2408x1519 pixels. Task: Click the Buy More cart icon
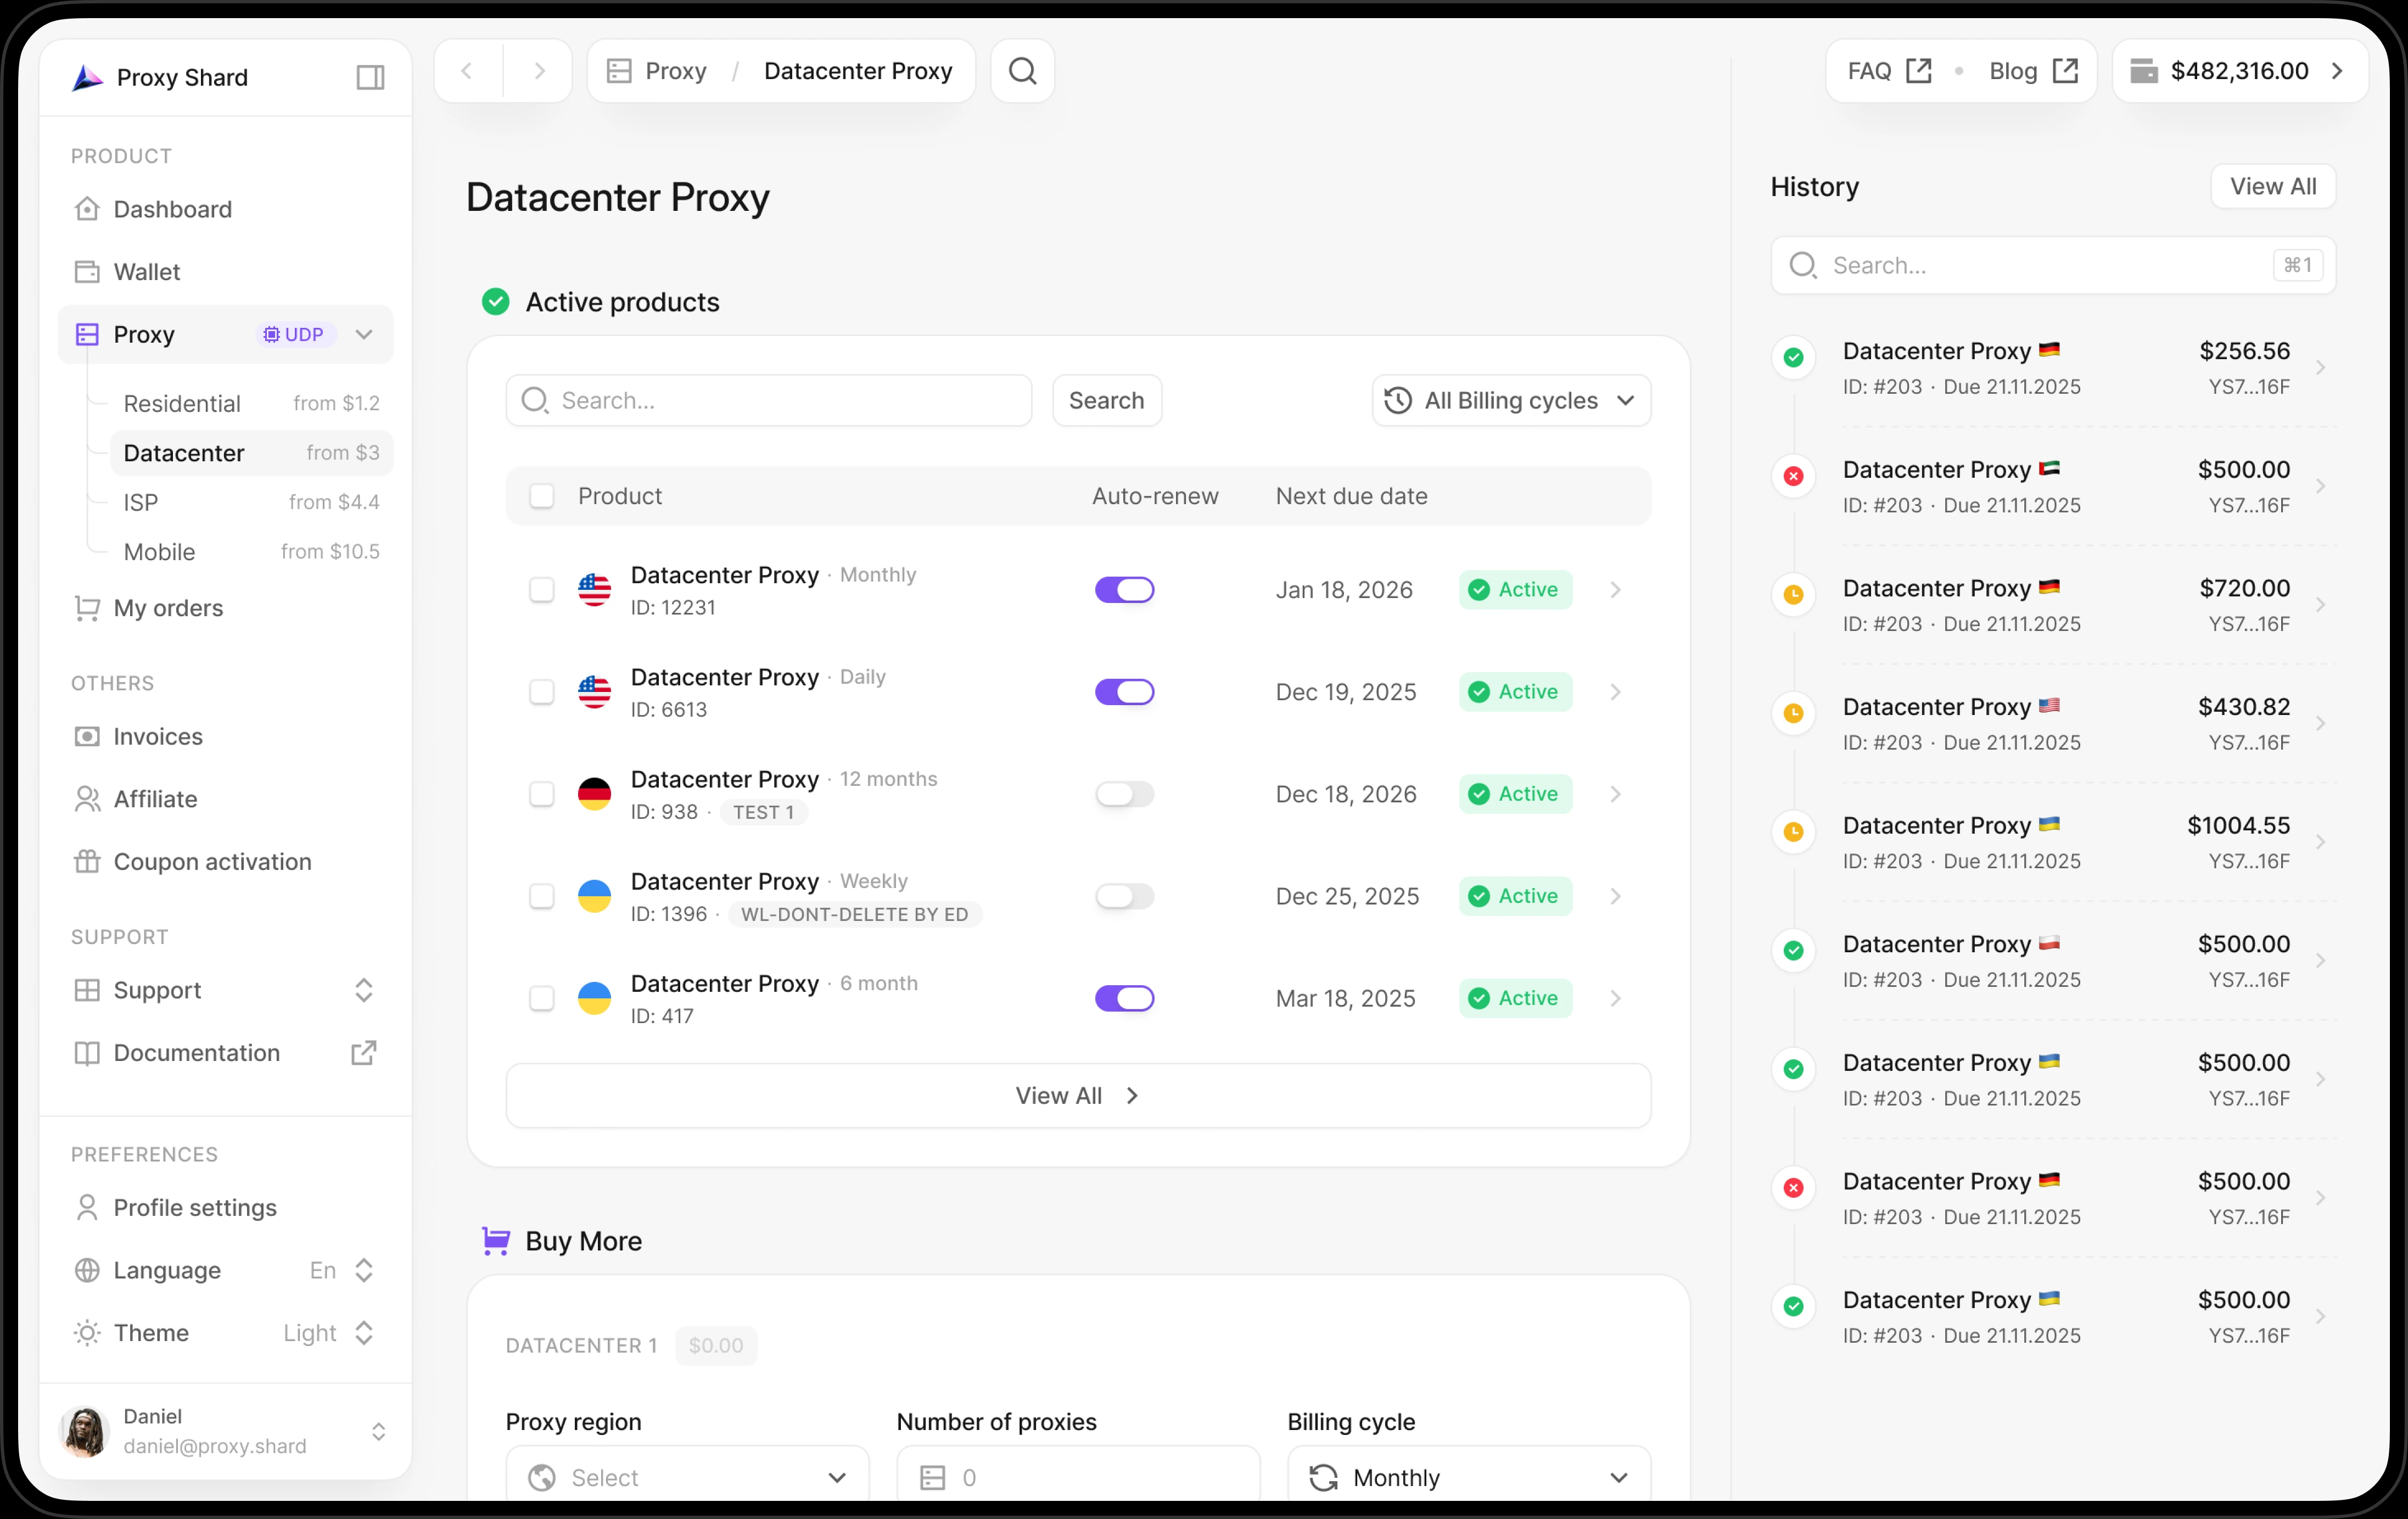[x=496, y=1241]
